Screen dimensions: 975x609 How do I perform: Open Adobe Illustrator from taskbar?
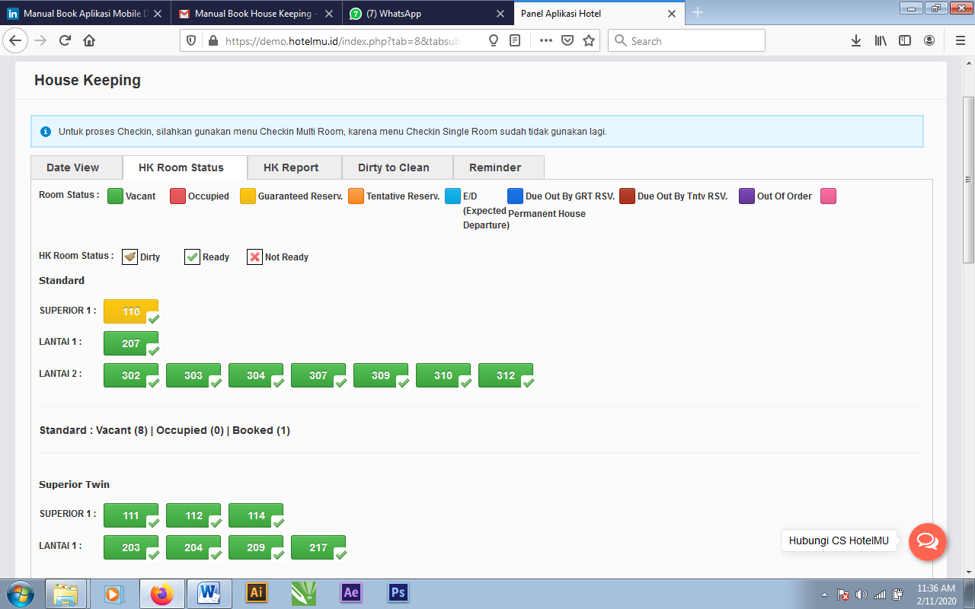point(256,592)
